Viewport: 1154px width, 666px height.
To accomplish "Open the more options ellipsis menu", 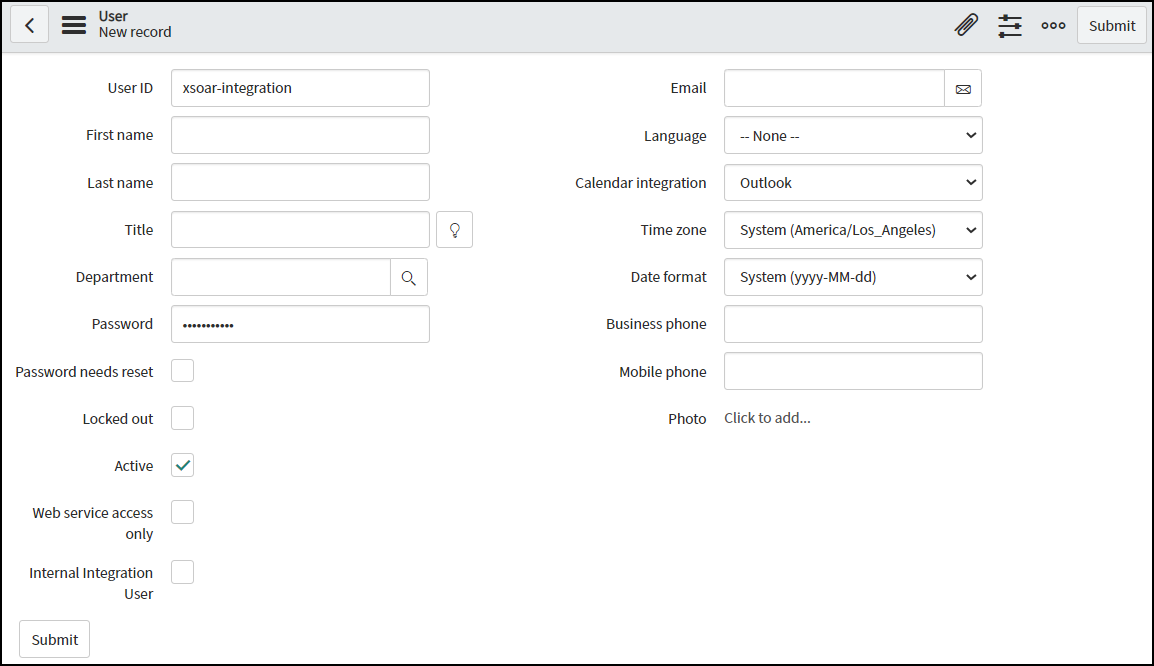I will (1053, 26).
